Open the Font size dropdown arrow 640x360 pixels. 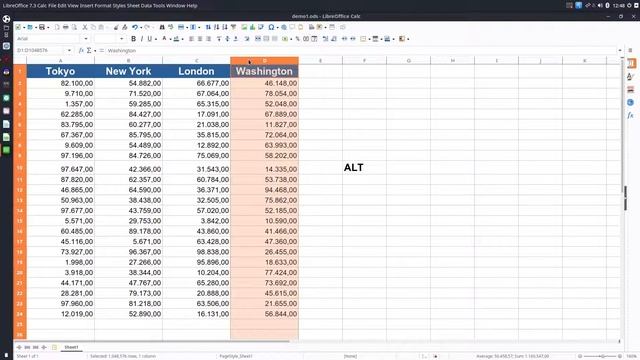point(121,39)
